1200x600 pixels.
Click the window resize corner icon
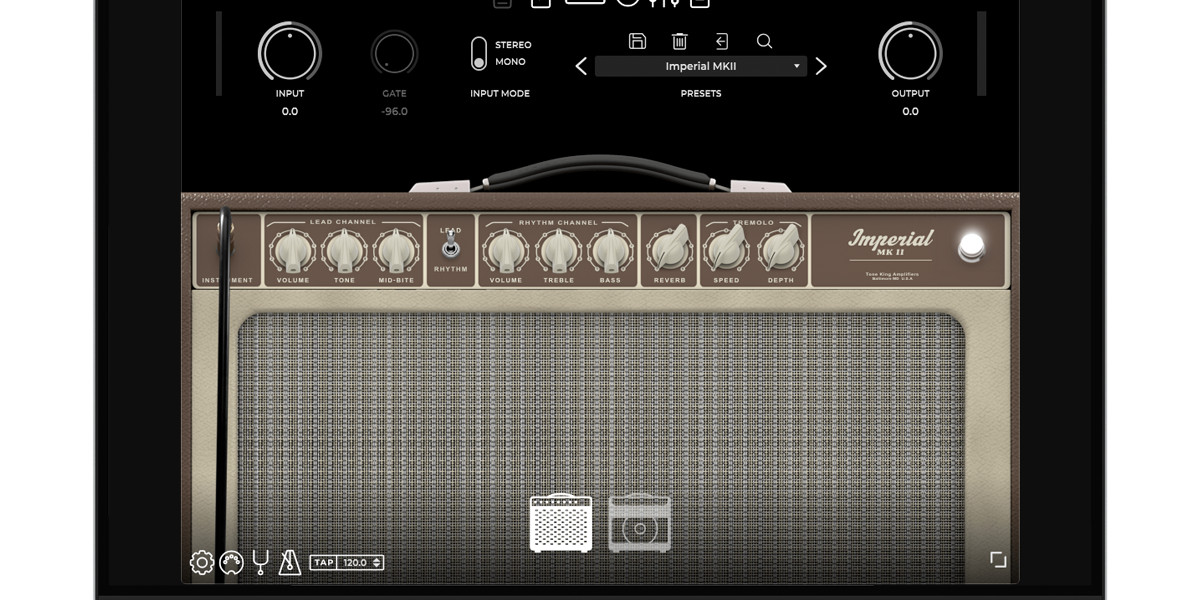pos(998,560)
